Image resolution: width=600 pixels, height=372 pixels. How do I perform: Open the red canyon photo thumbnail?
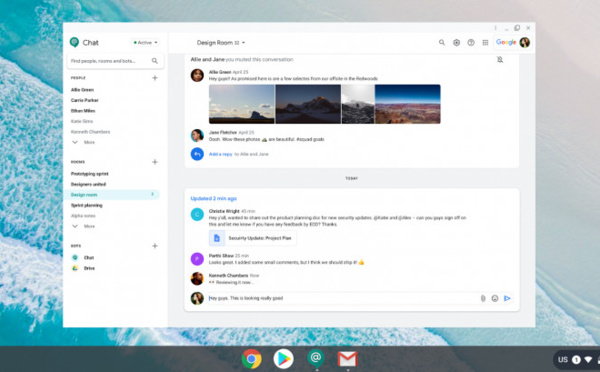(x=408, y=104)
